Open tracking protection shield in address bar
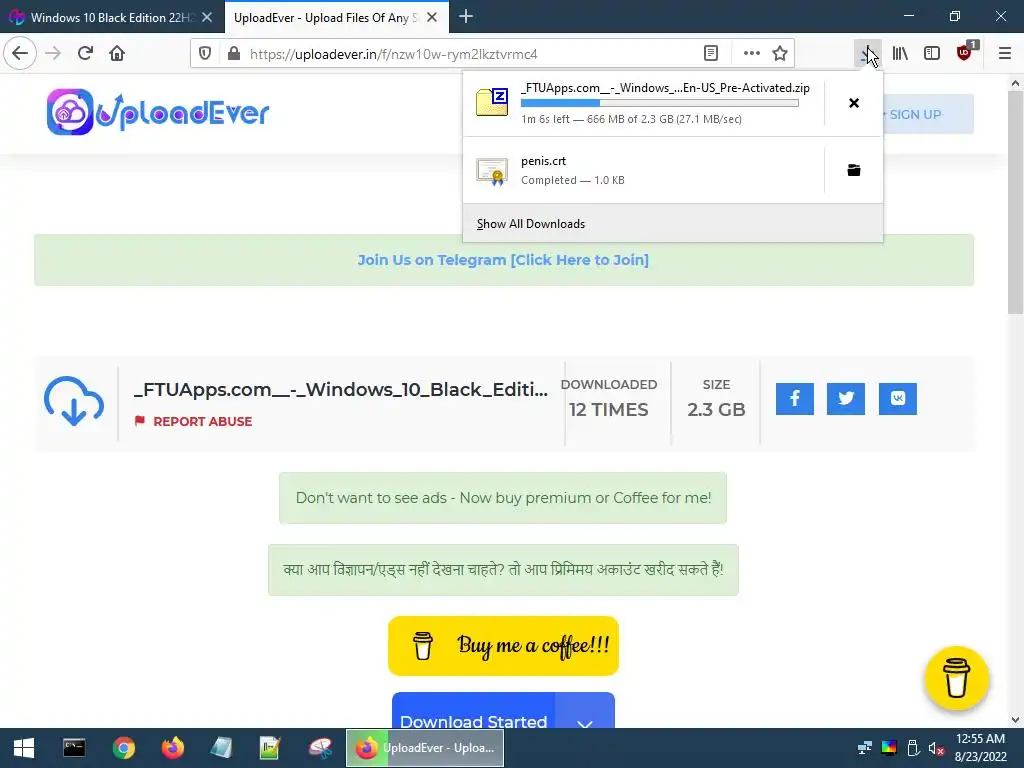 [x=205, y=54]
